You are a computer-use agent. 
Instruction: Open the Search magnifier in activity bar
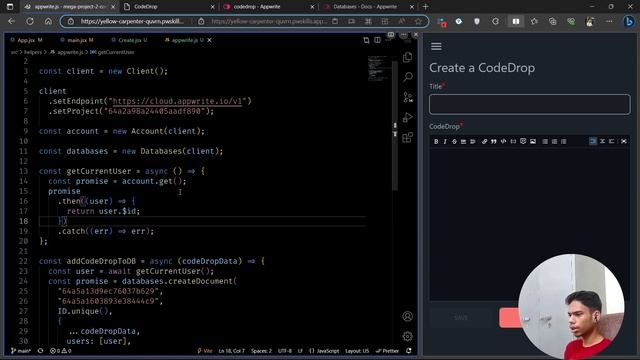click(x=407, y=77)
